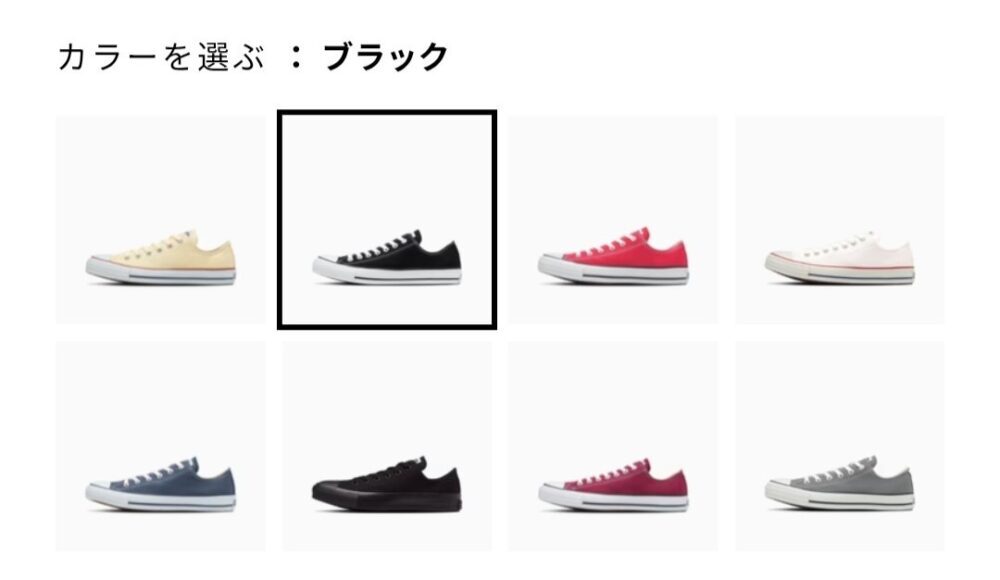Image resolution: width=1000 pixels, height=580 pixels.
Task: Click the ブラック selected color label
Action: click(386, 57)
